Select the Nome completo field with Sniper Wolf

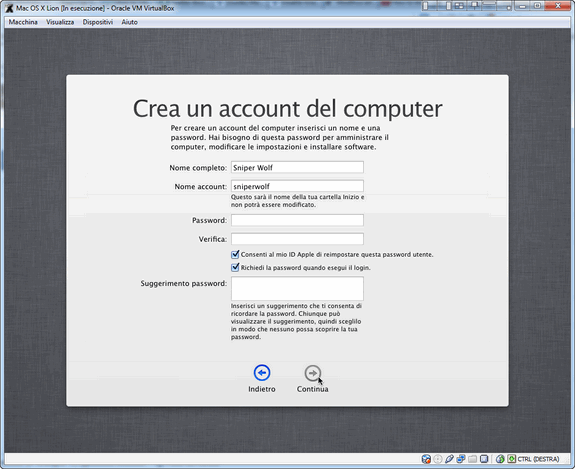point(297,167)
